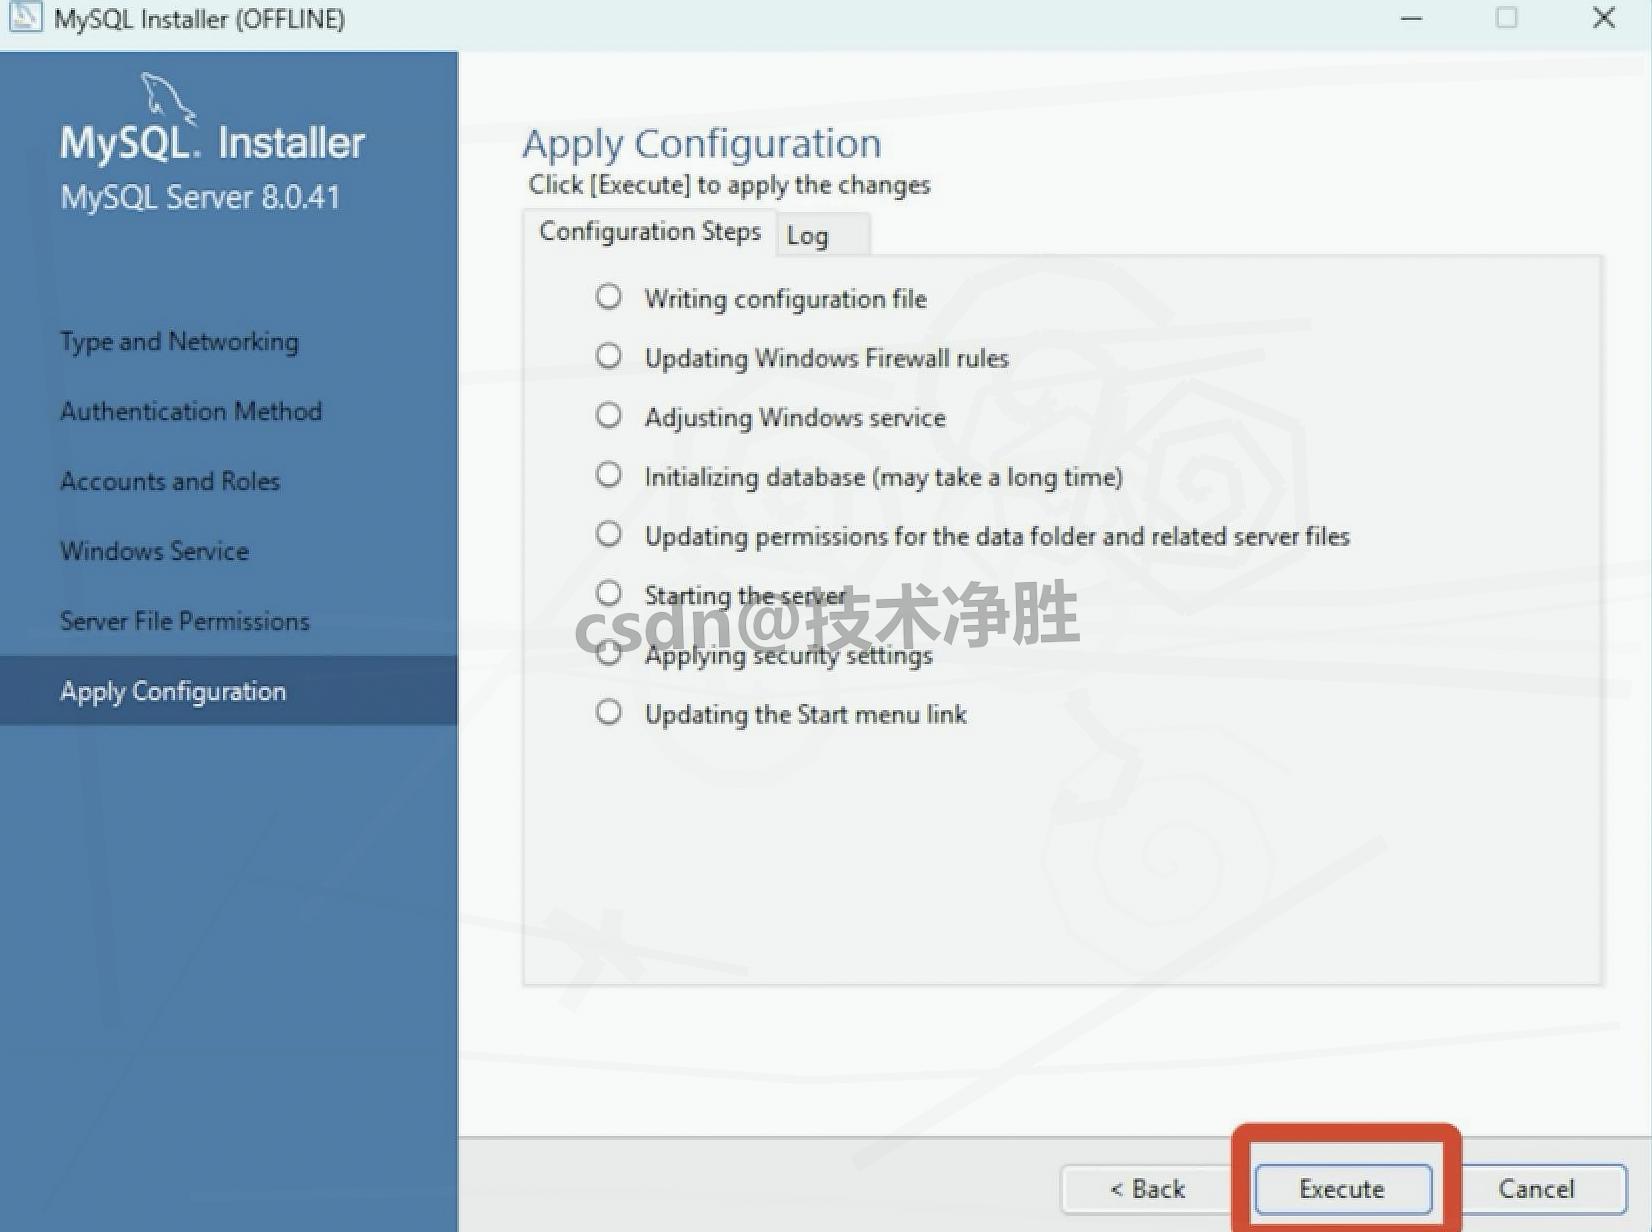Close the MySQL Installer window
The height and width of the screenshot is (1232, 1652).
coord(1604,18)
